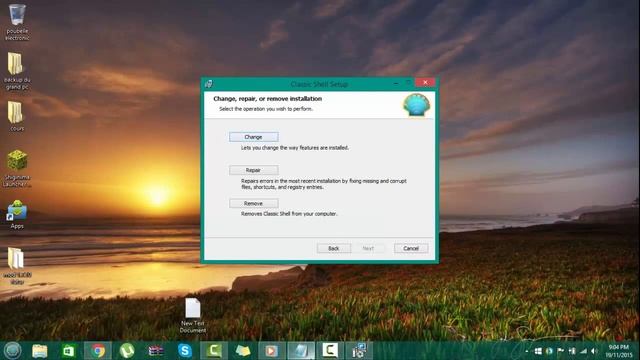Open Skype from the taskbar
Screen dimensions: 640x360
[x=184, y=351]
